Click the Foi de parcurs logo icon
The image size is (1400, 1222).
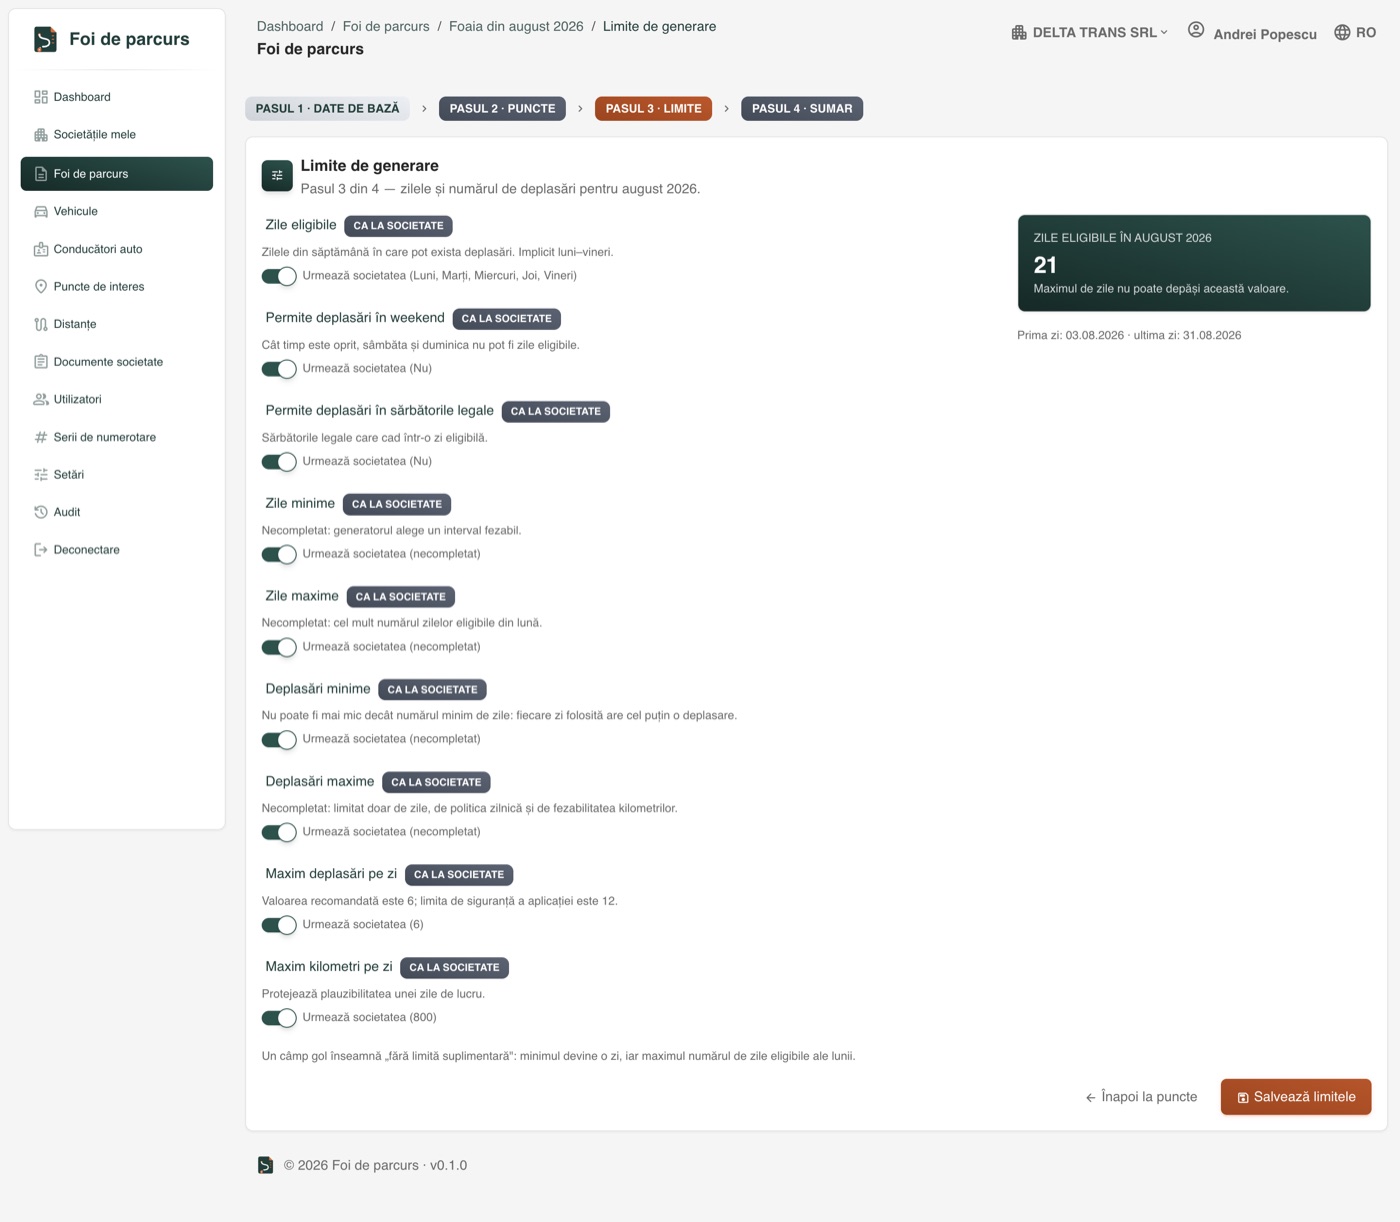coord(45,39)
